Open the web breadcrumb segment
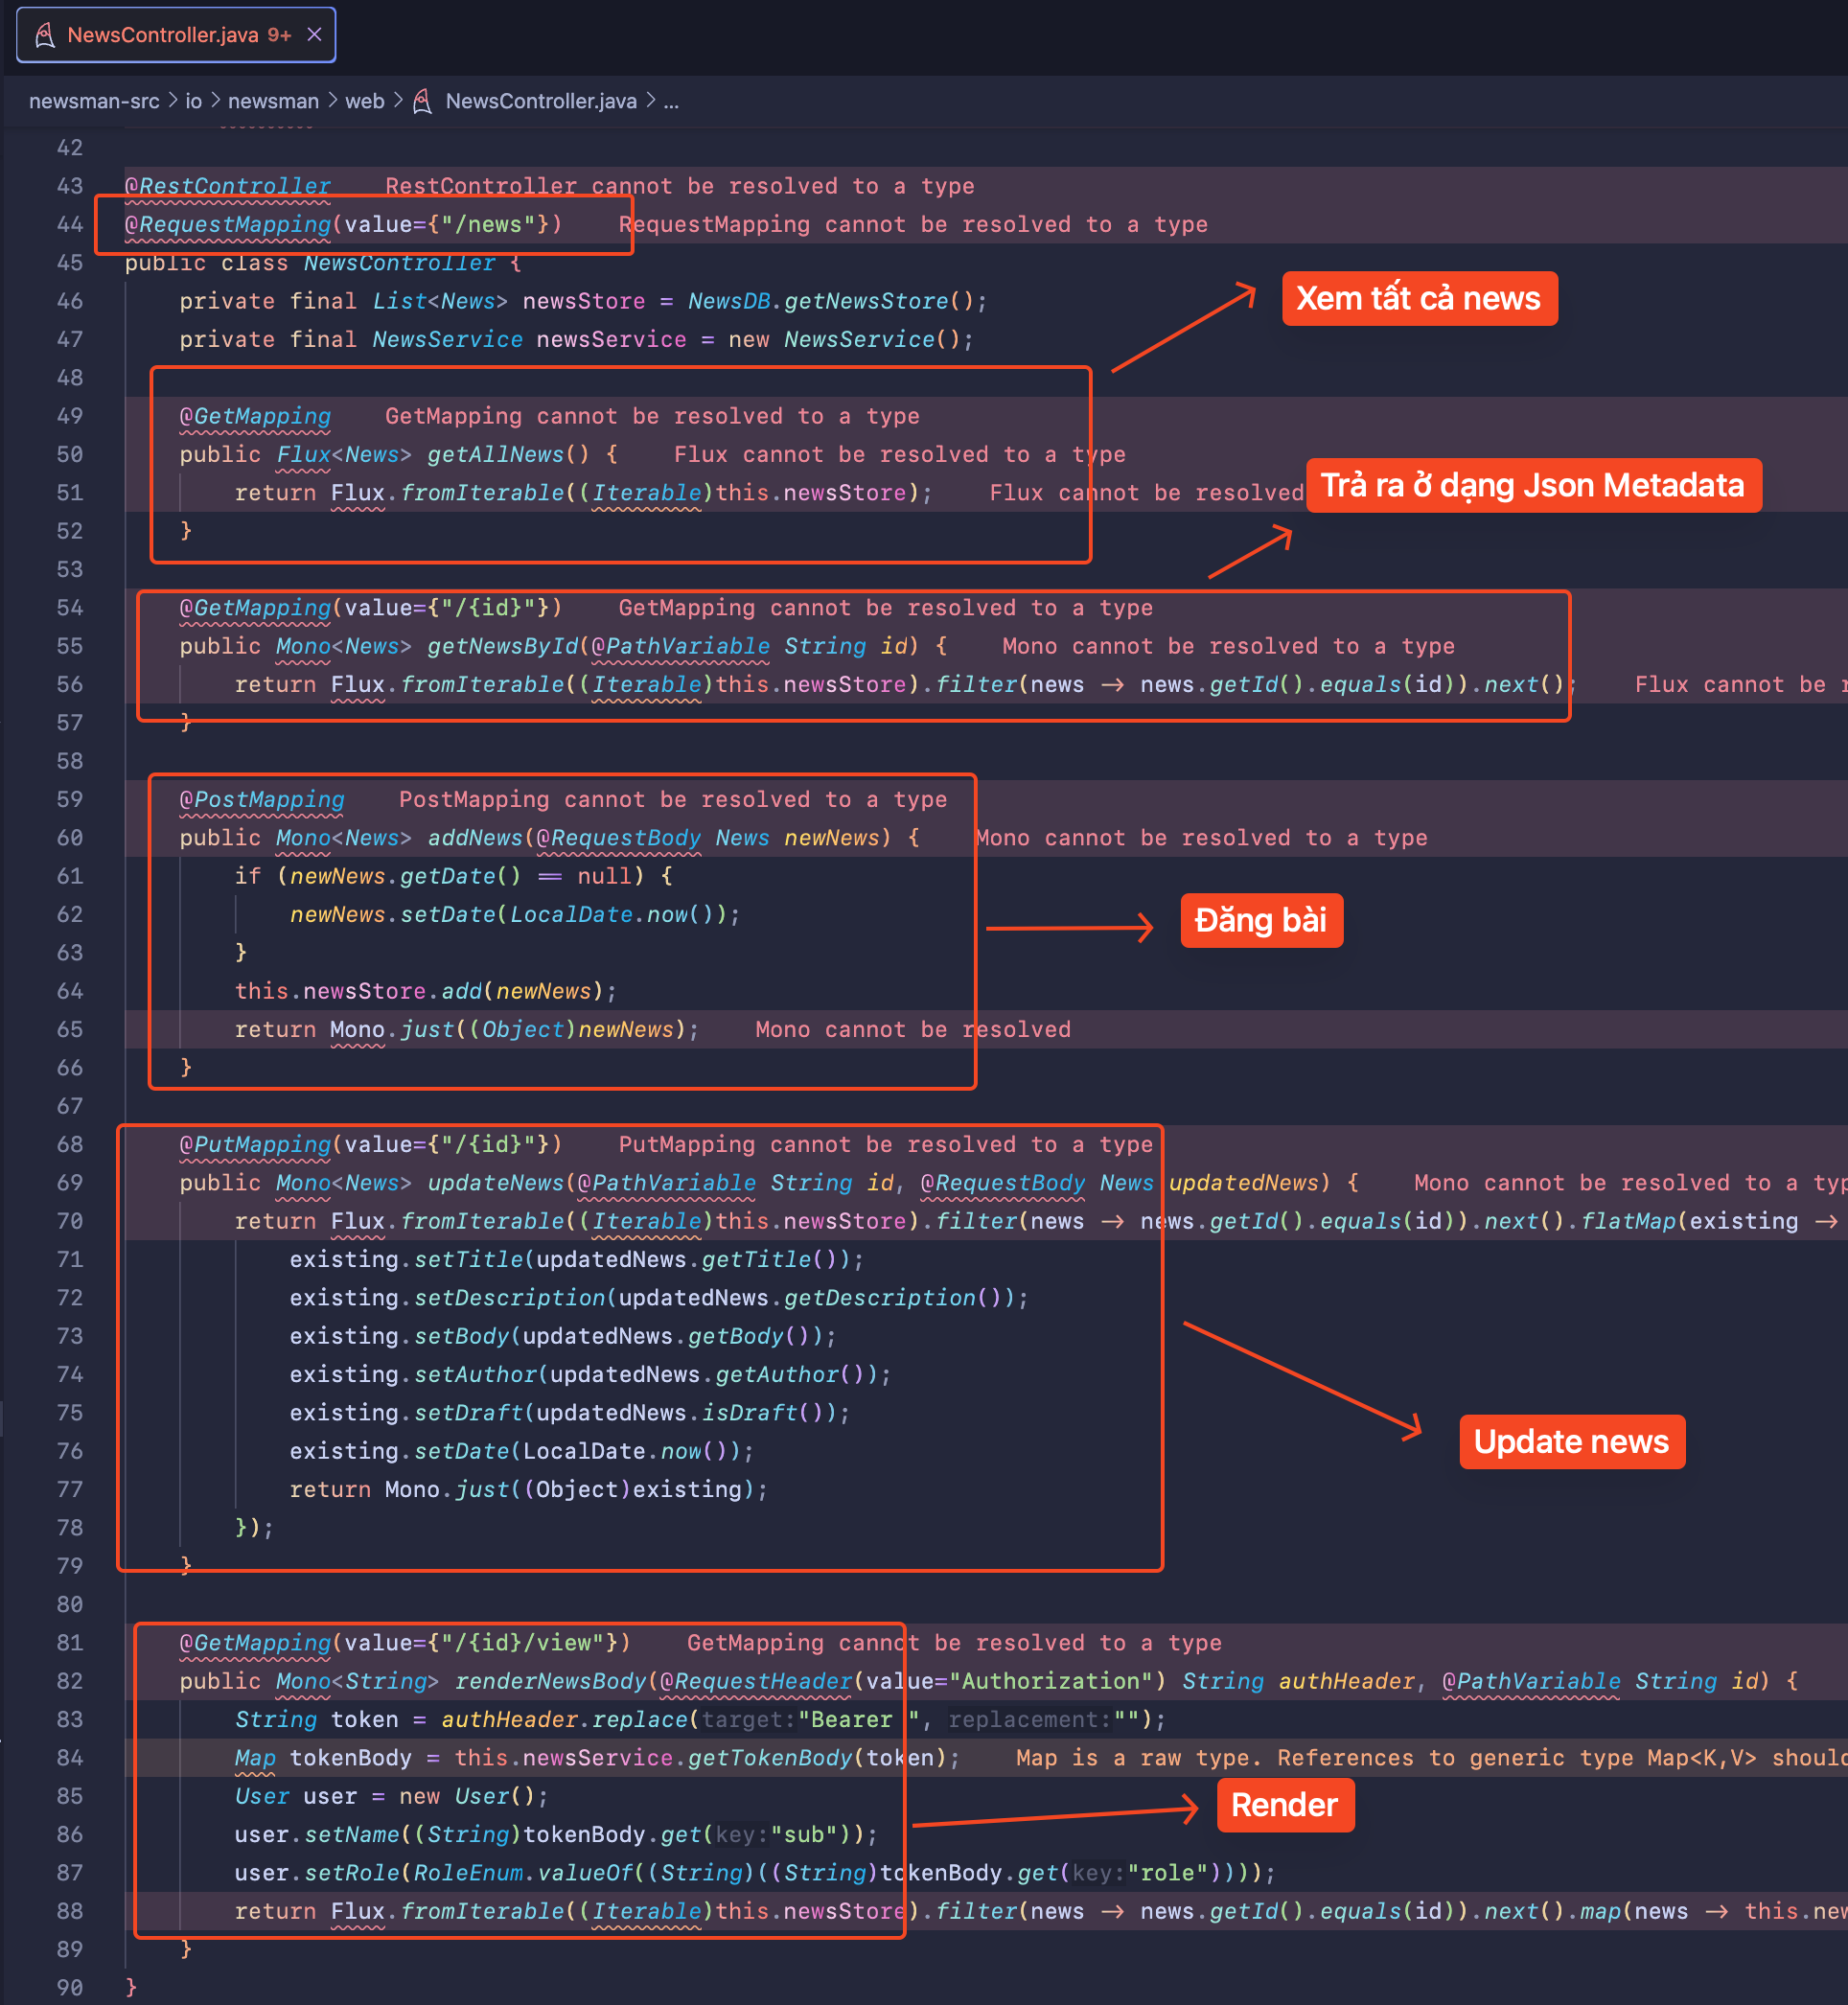 [364, 101]
